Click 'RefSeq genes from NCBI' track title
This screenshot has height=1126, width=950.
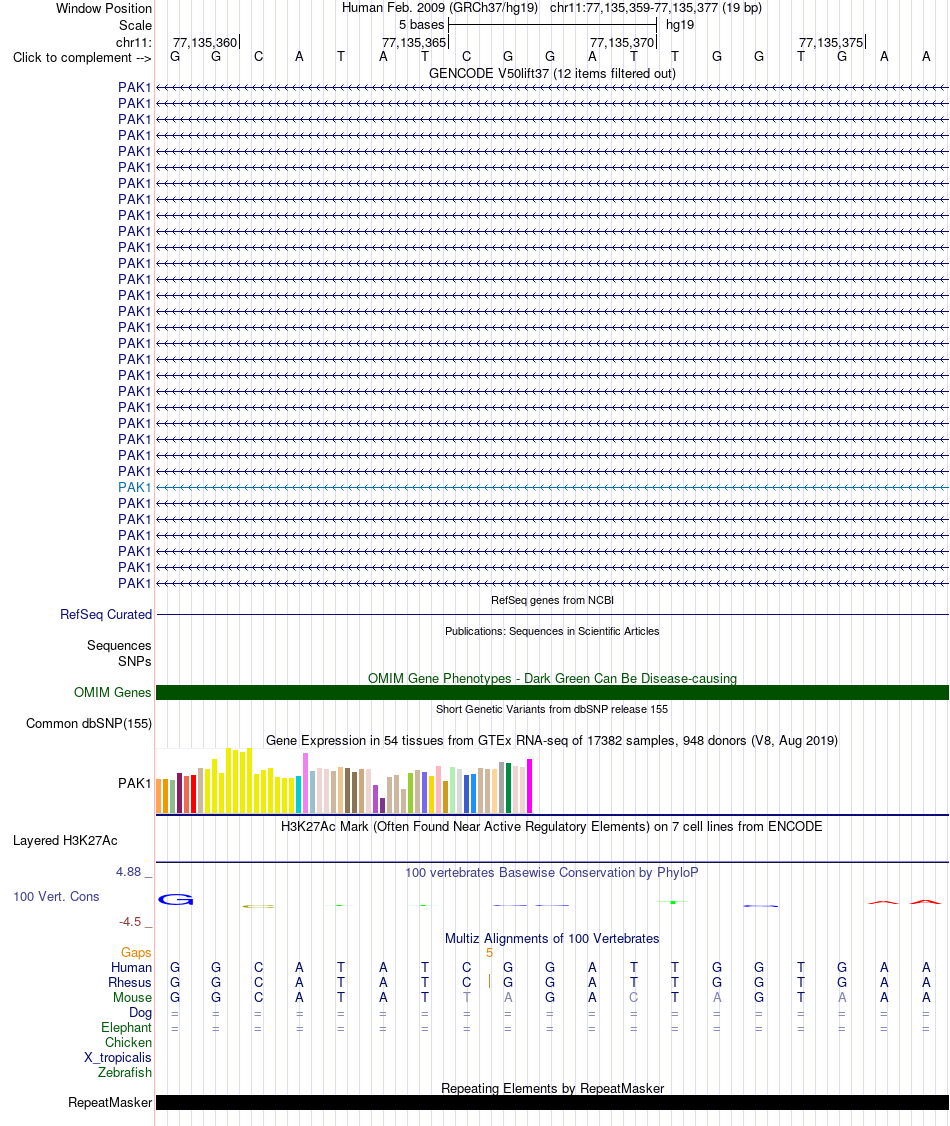coord(552,600)
